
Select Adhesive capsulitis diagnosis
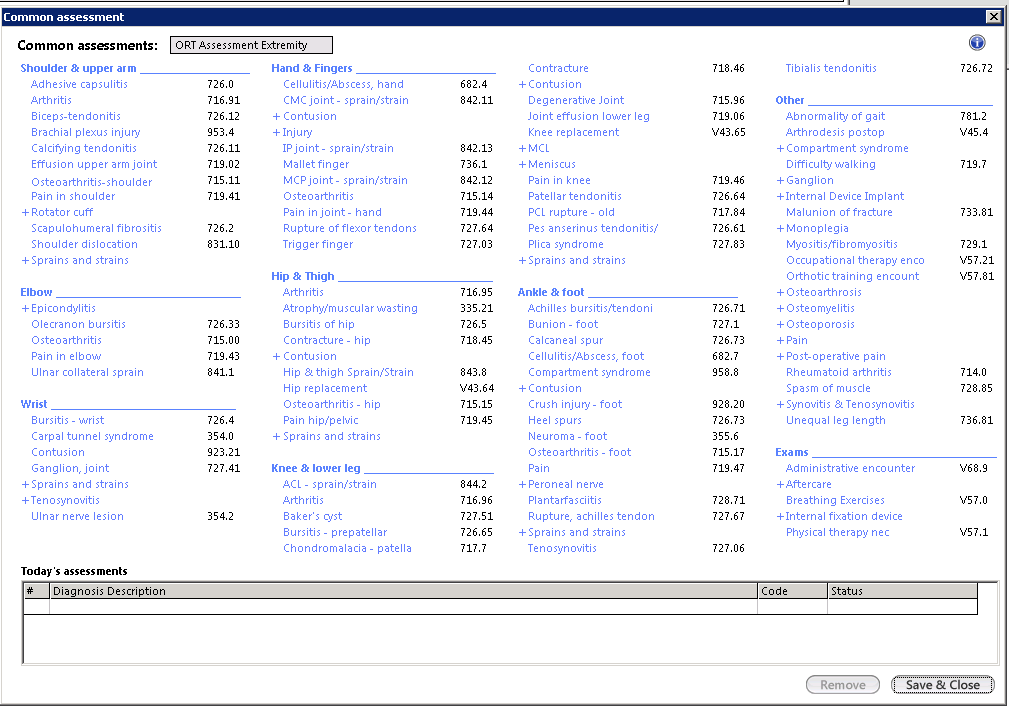tap(79, 84)
